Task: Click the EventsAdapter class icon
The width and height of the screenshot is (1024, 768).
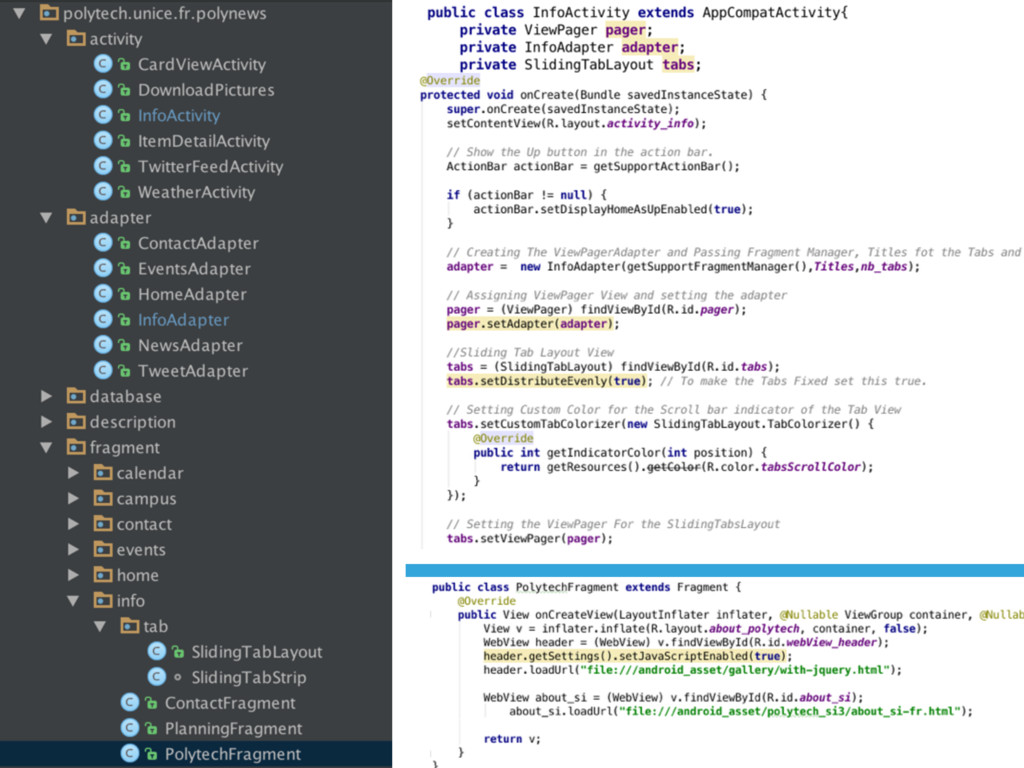Action: (x=103, y=268)
